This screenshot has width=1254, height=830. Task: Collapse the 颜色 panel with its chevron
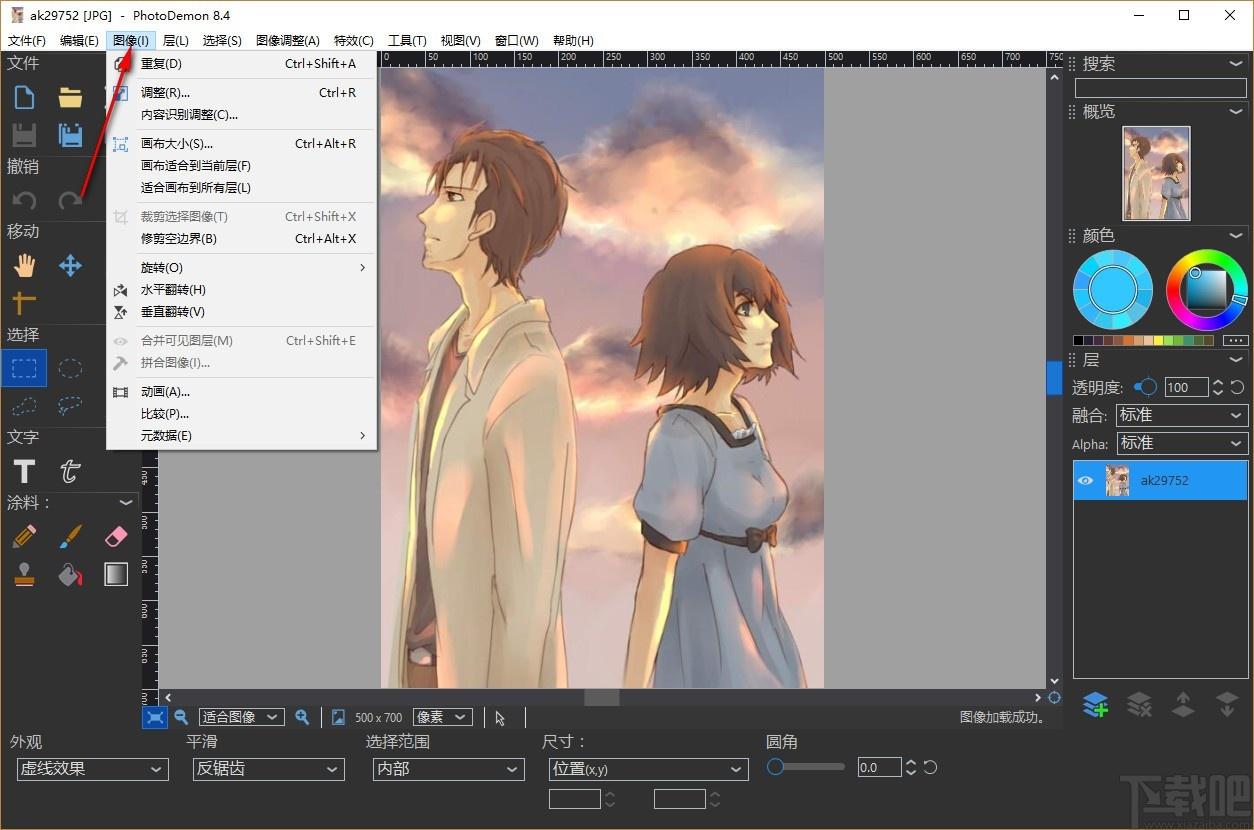[x=1237, y=235]
